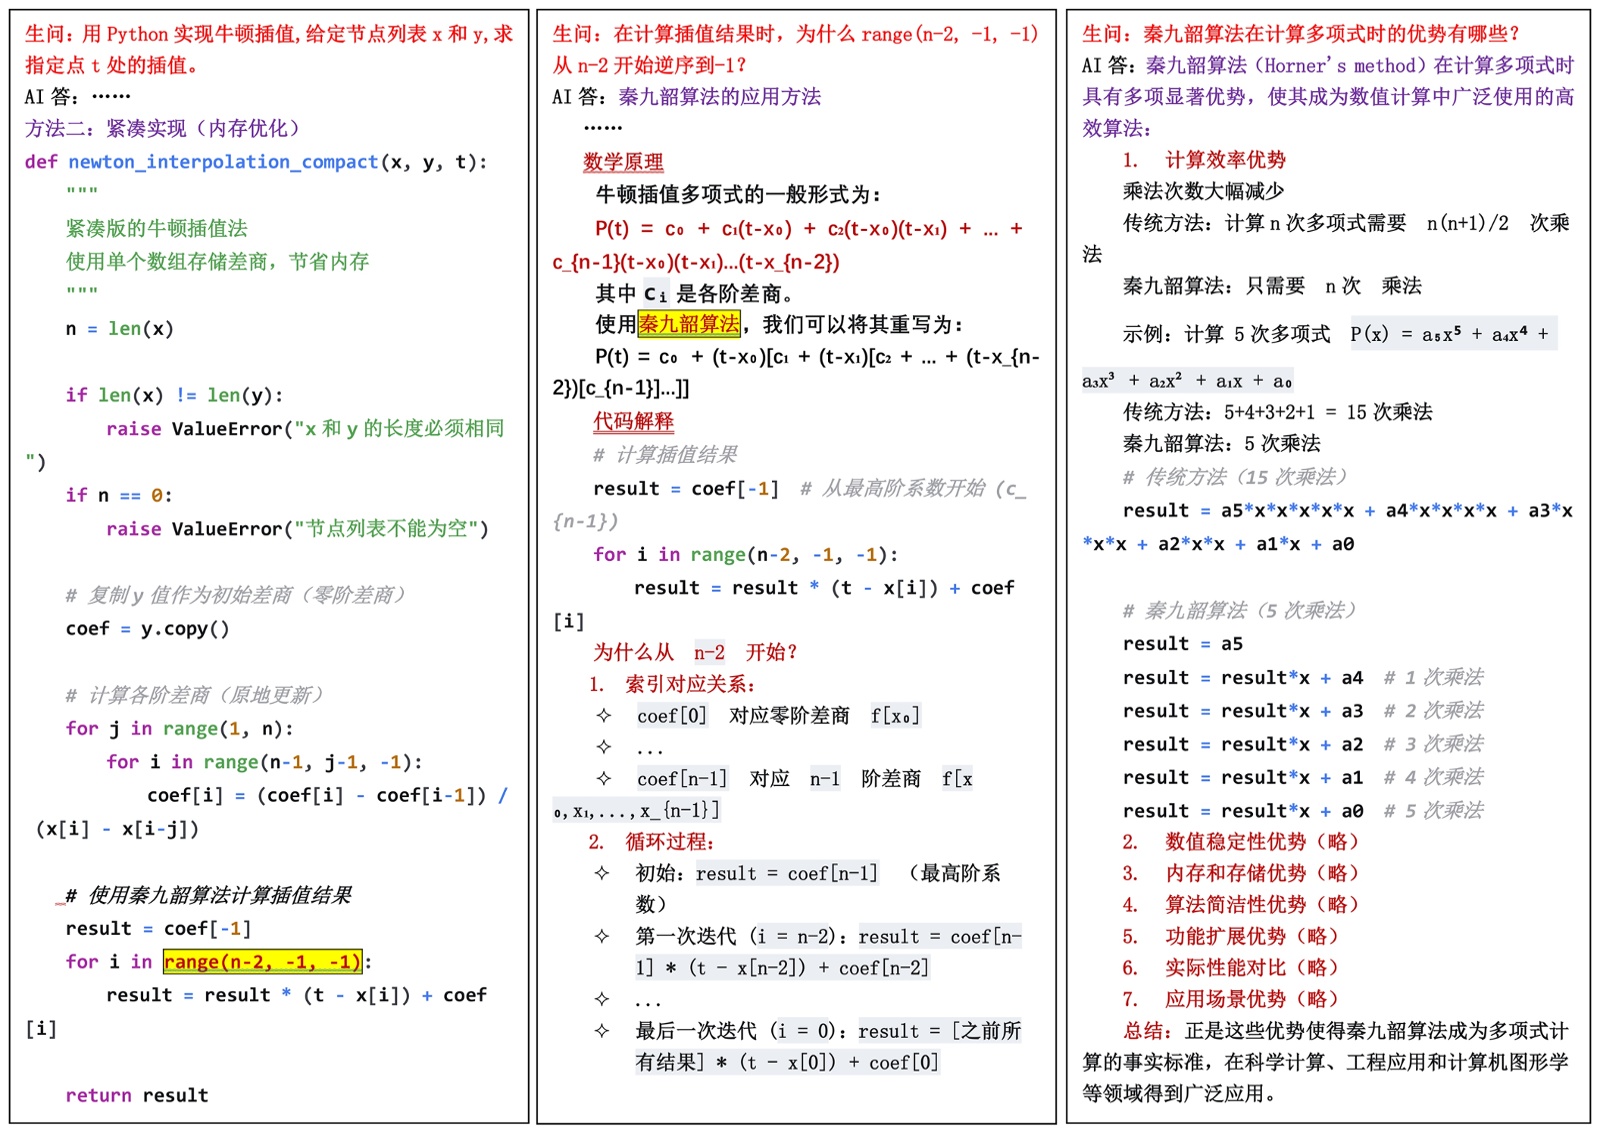Click the "应用场景优势（略）" list item
The image size is (1600, 1133).
pos(1251,999)
